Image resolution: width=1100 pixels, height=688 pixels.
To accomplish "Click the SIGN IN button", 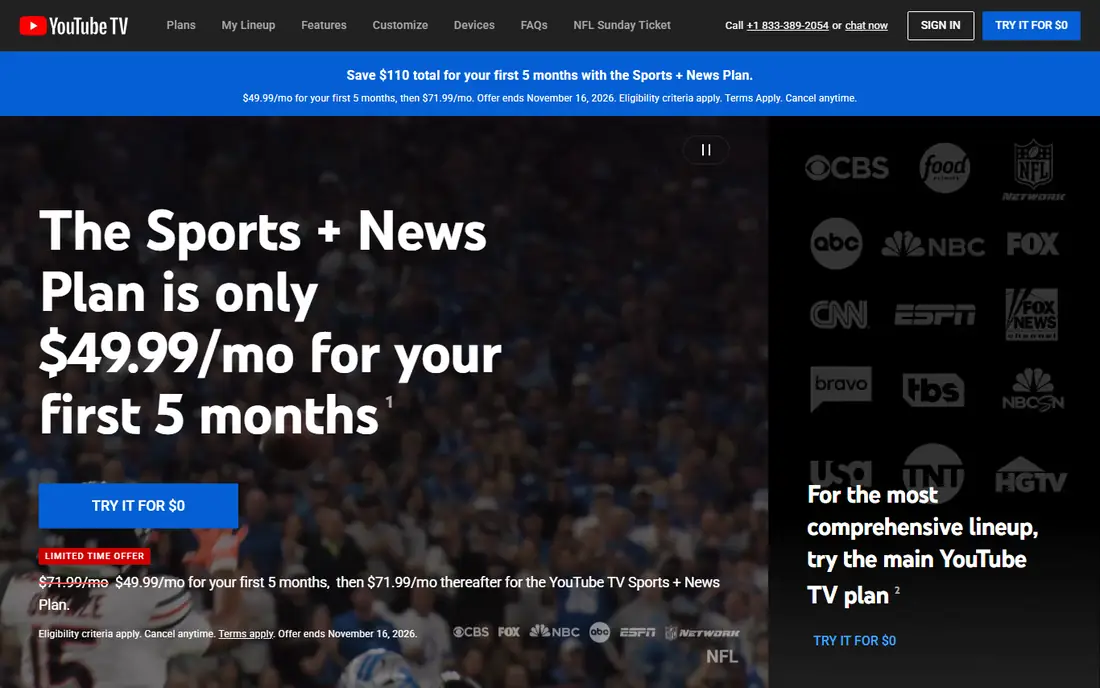I will coord(940,25).
